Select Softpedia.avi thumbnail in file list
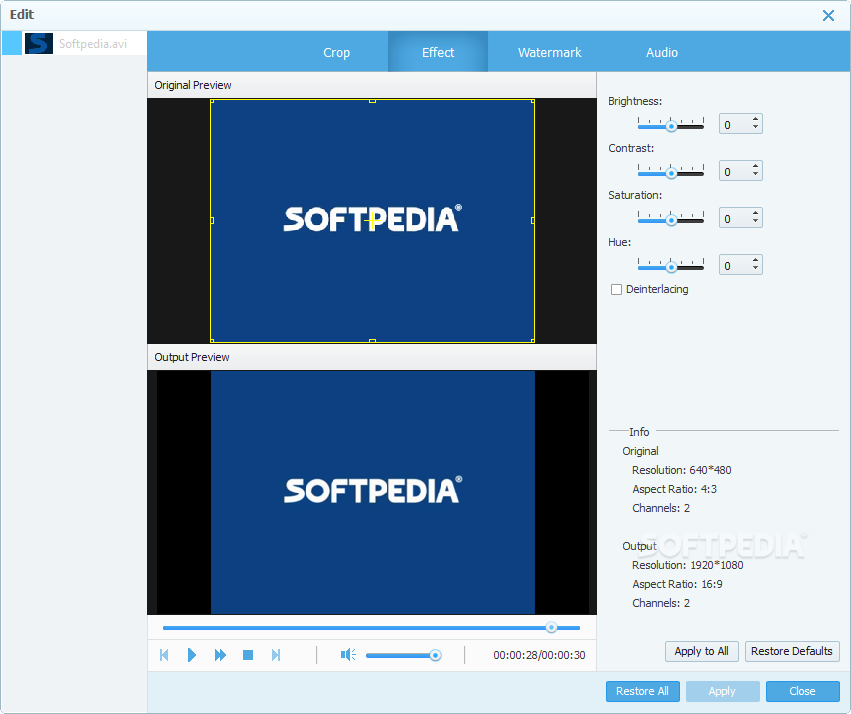 [x=39, y=43]
